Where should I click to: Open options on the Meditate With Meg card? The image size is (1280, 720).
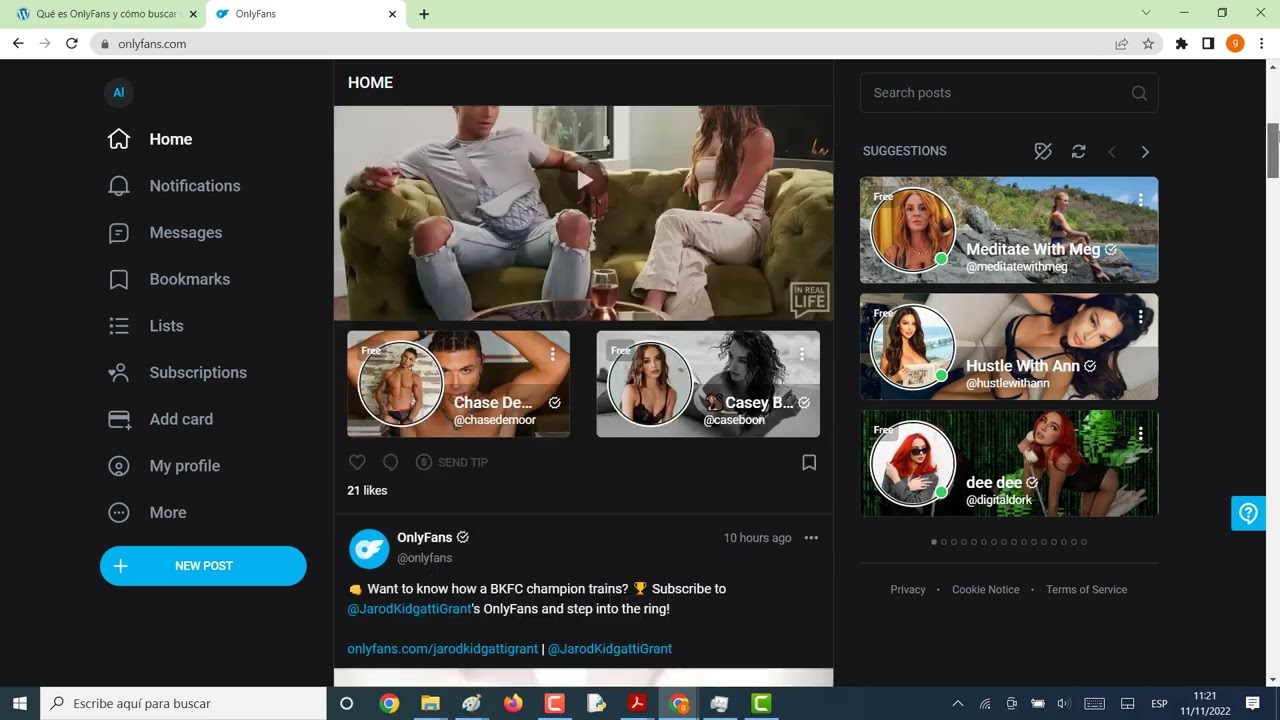[x=1140, y=200]
